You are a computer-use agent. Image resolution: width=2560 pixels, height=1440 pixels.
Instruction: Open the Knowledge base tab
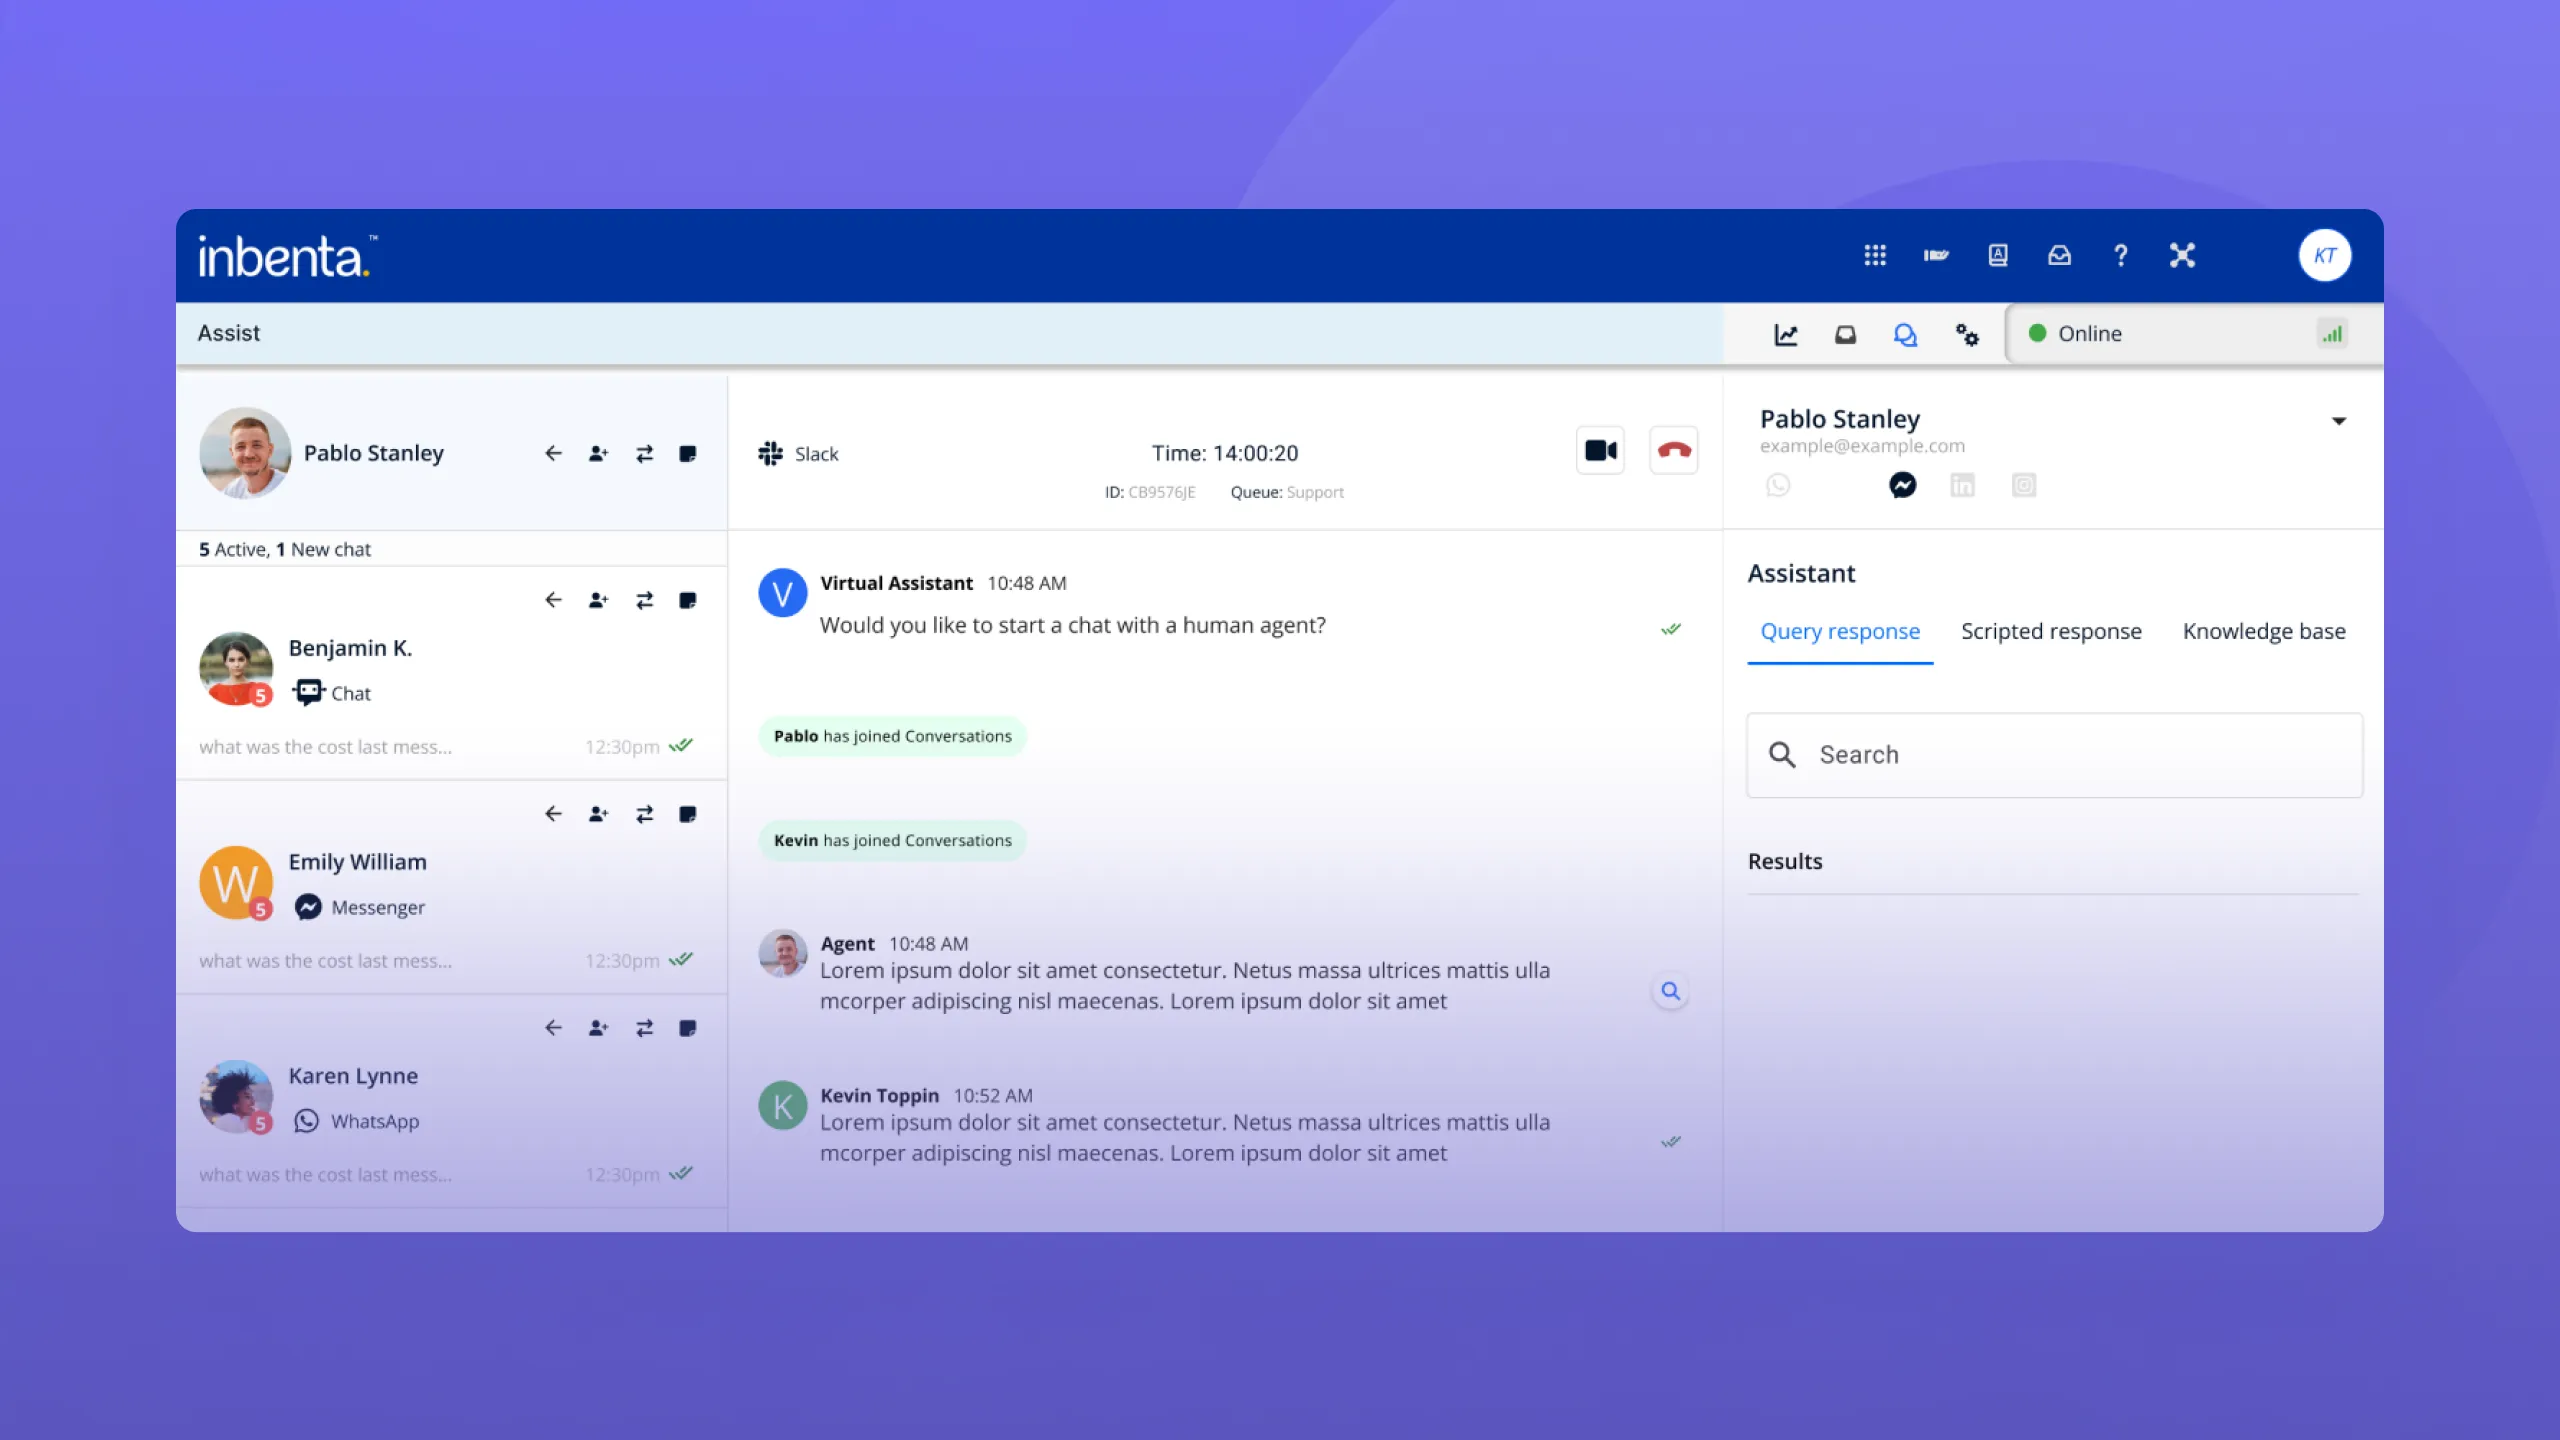[x=2263, y=631]
